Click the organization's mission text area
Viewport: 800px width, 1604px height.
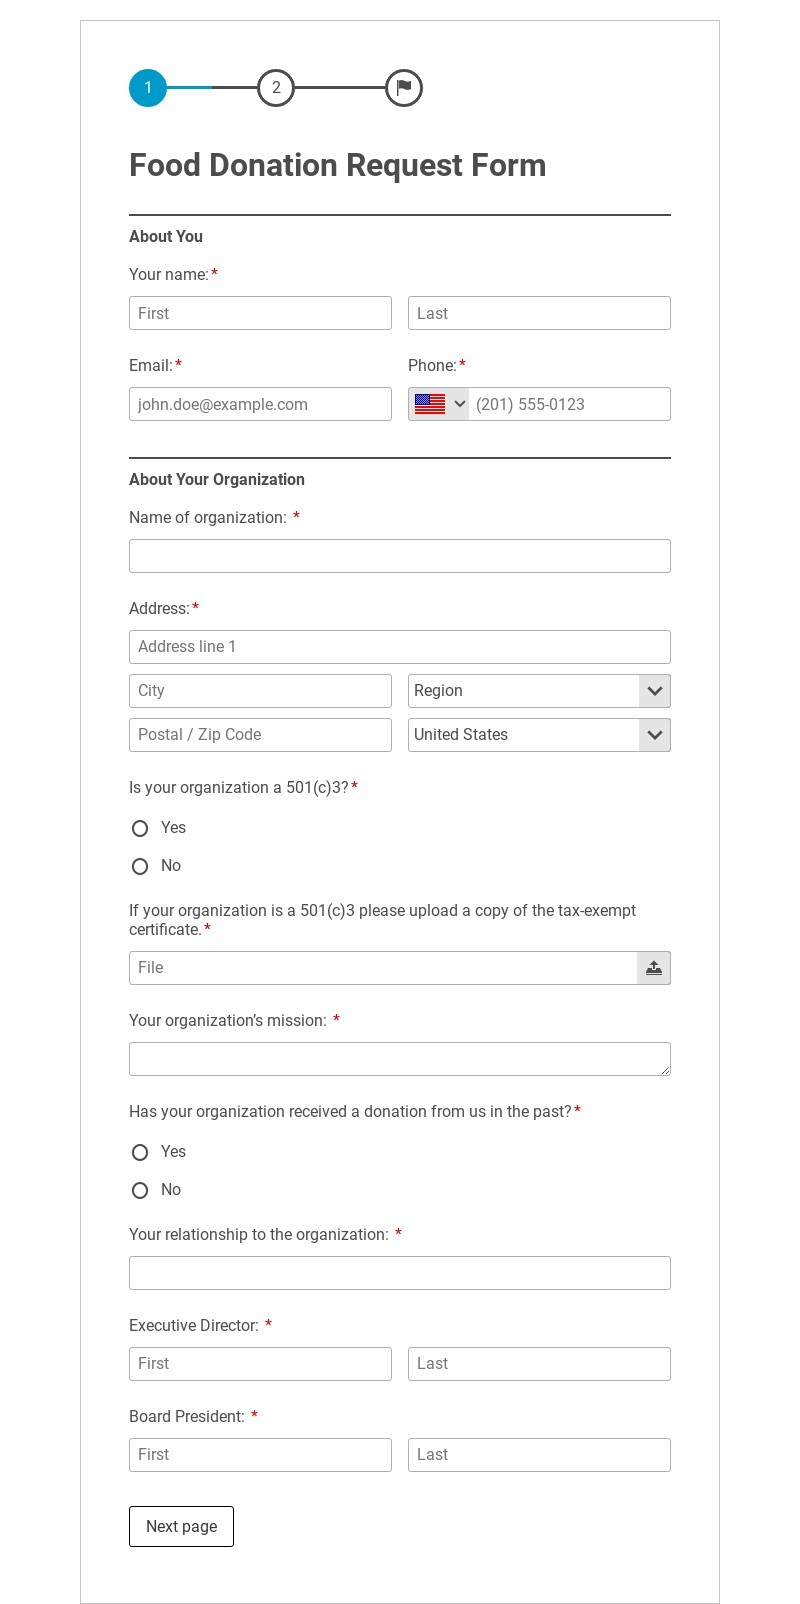click(400, 1059)
